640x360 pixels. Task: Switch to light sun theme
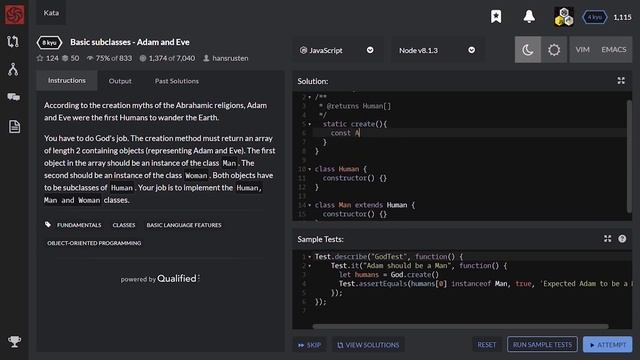click(x=554, y=50)
